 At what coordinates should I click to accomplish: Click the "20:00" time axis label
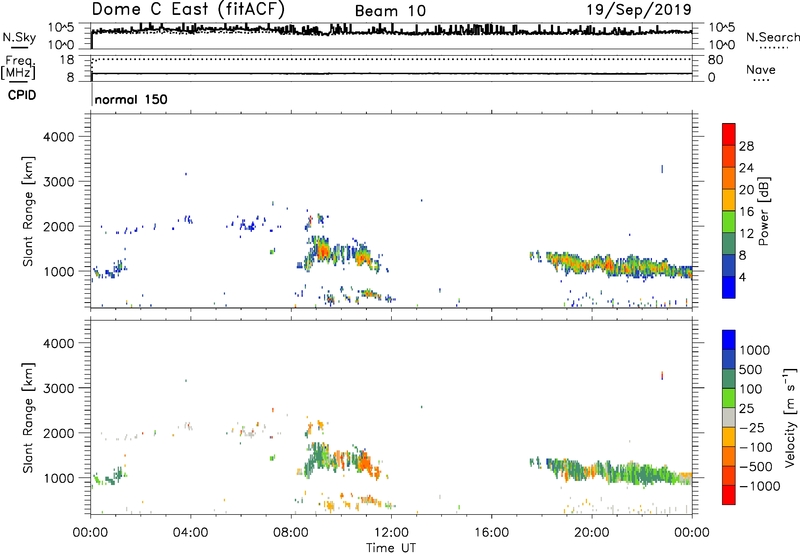[591, 533]
